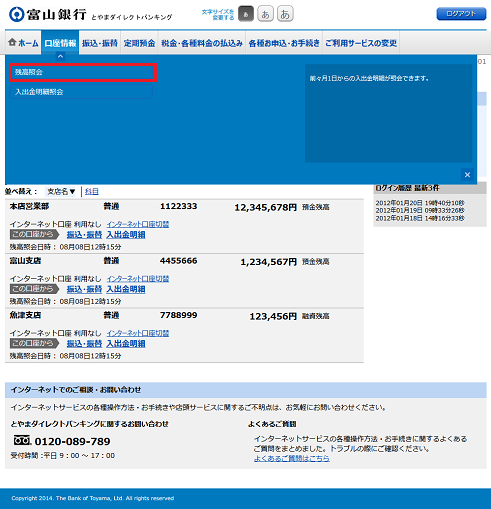Select 残高照会 from the submenu
This screenshot has height=509, width=491.
[83, 72]
